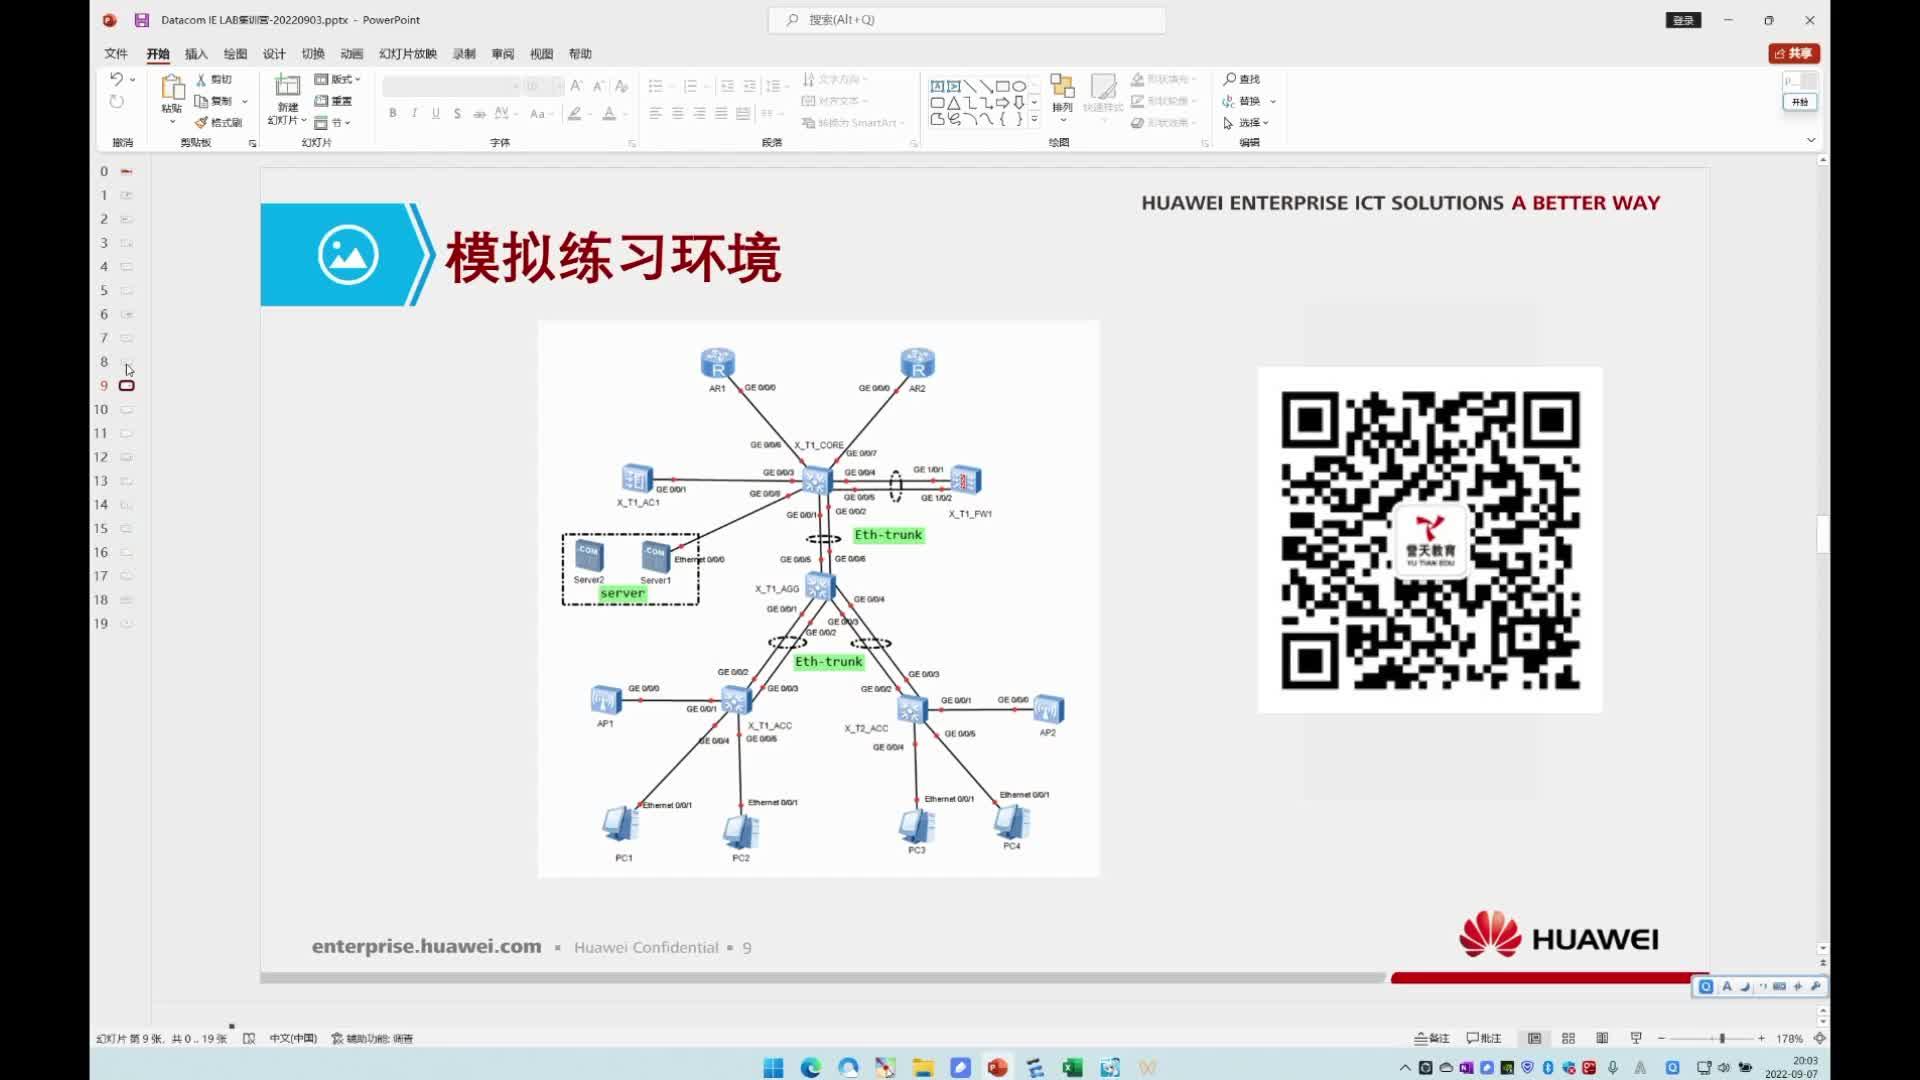This screenshot has width=1920, height=1080.
Task: Click the Undo arrow icon
Action: click(117, 78)
